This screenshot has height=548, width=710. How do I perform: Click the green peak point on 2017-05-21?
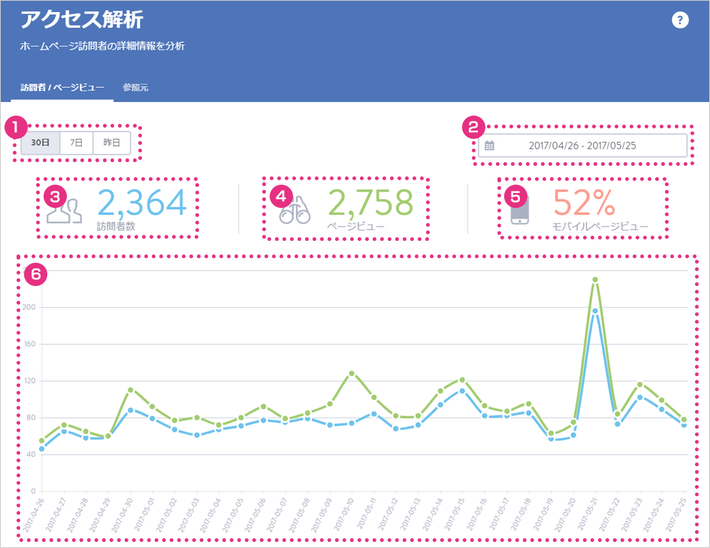[x=595, y=279]
